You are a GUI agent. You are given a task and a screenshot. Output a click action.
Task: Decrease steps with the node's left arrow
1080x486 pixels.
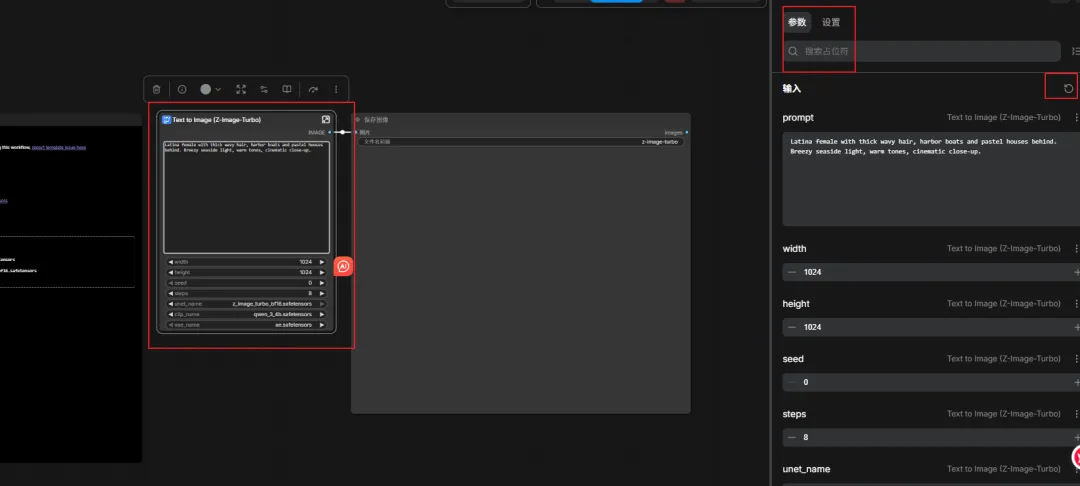170,293
